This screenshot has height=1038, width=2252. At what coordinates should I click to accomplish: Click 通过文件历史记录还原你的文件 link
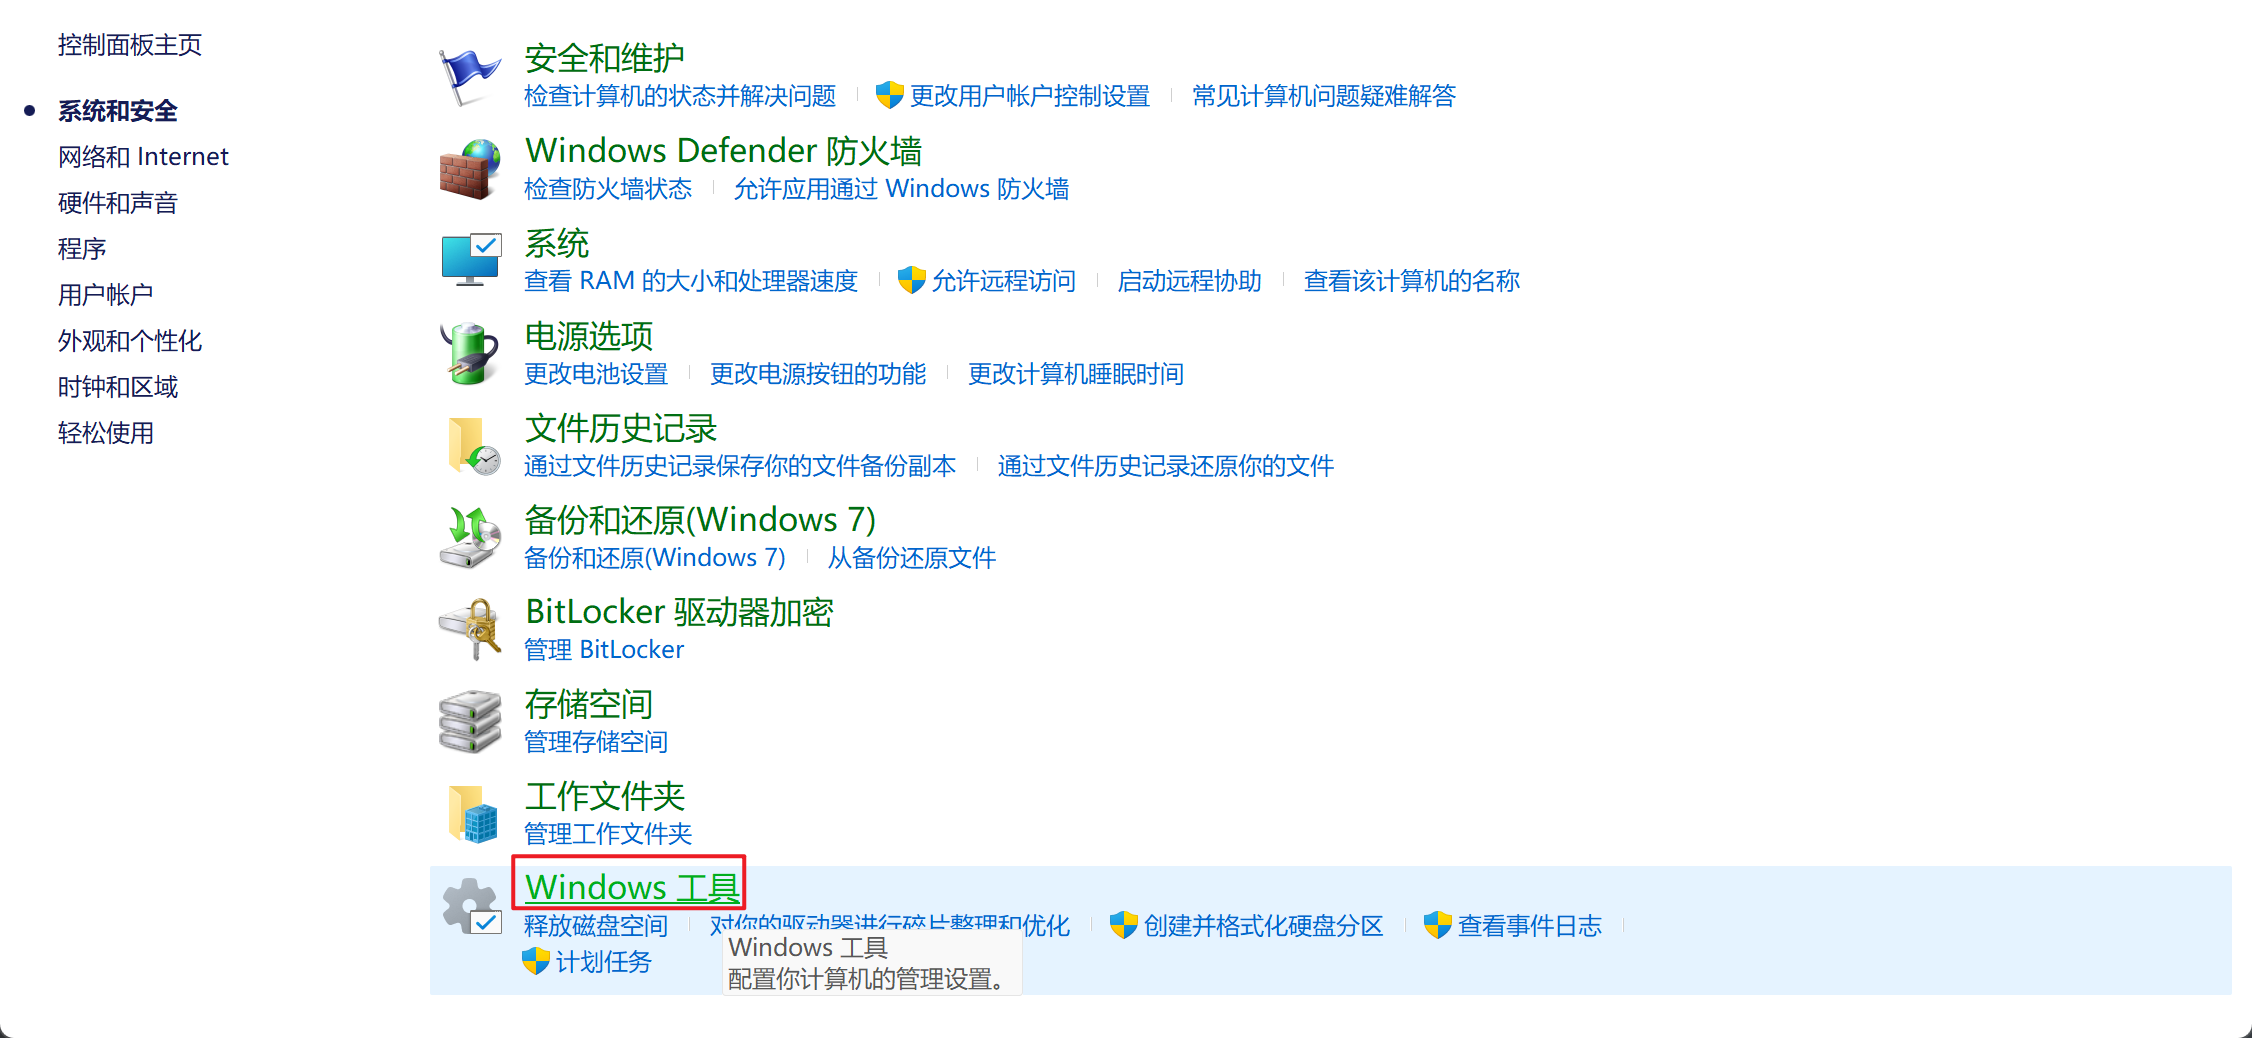(1166, 465)
